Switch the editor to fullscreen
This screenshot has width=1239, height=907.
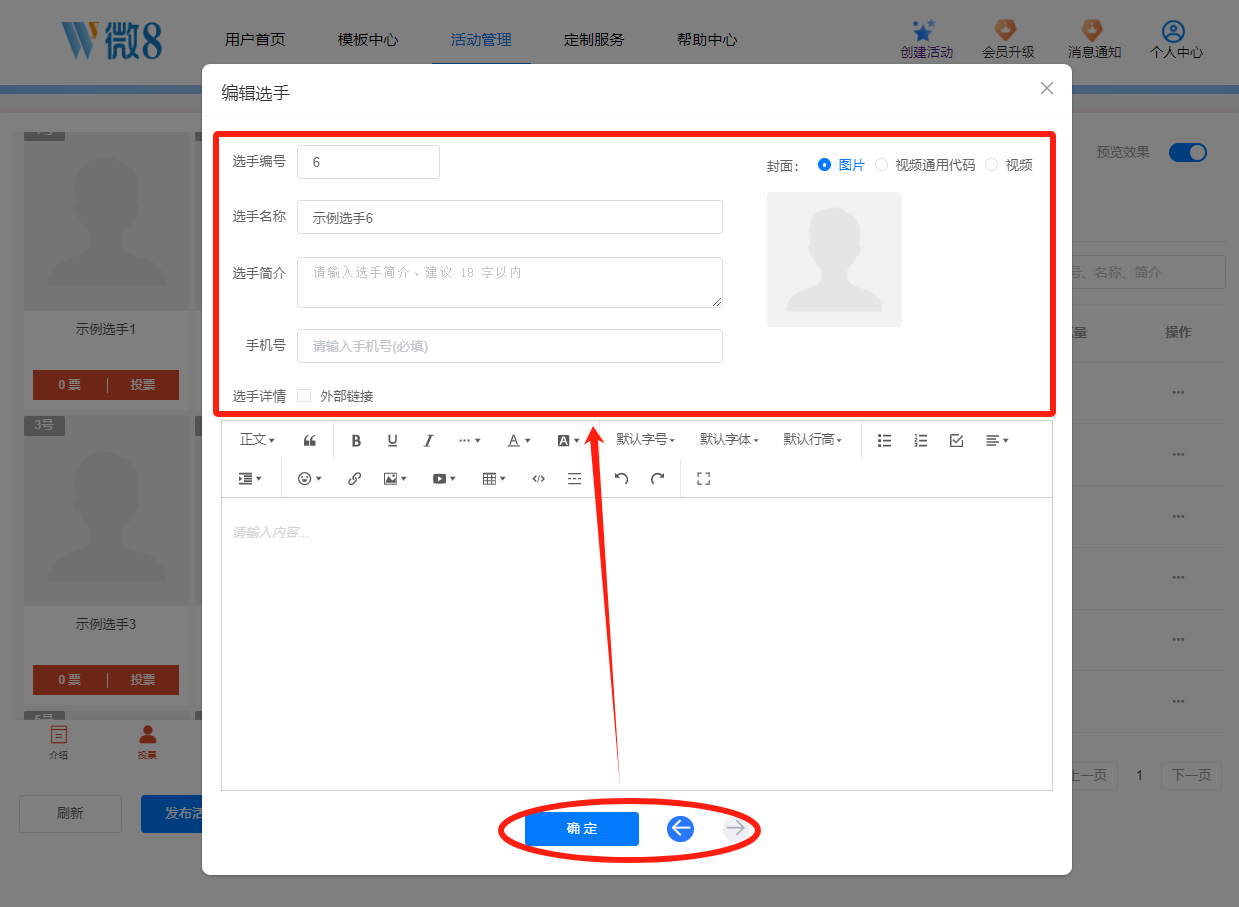(x=703, y=479)
